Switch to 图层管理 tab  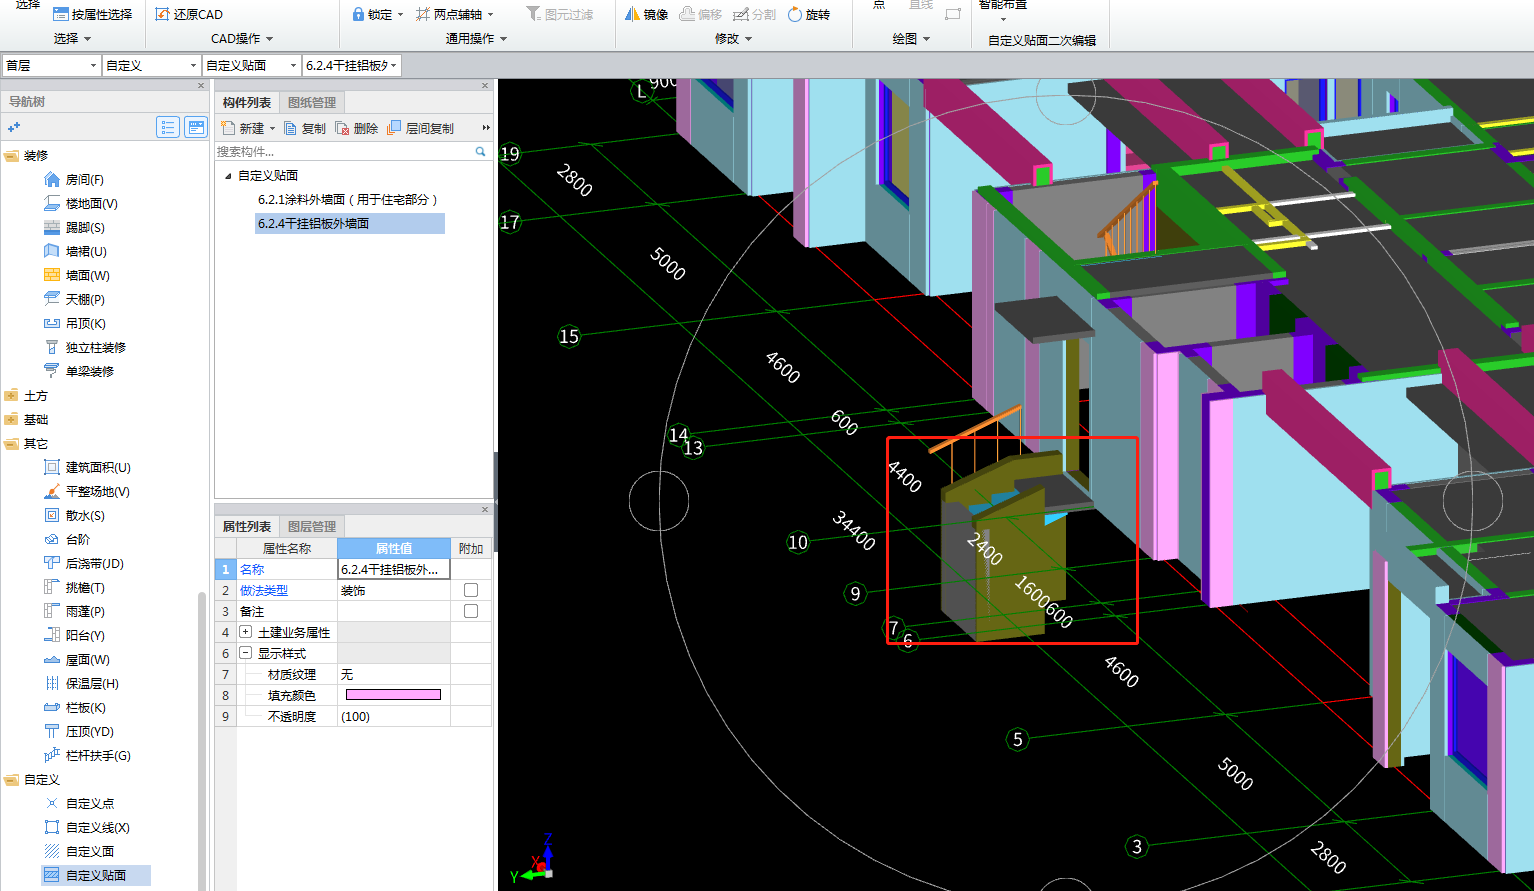[x=312, y=526]
